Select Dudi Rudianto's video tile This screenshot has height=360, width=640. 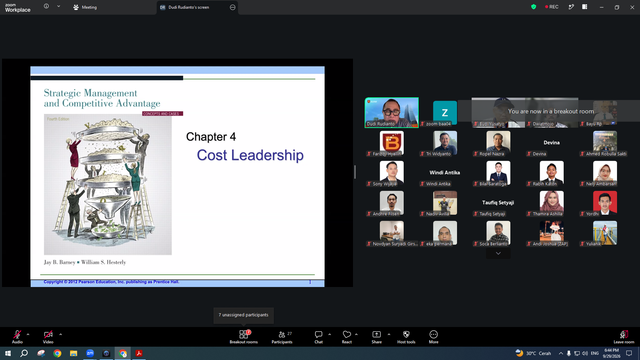pyautogui.click(x=391, y=113)
